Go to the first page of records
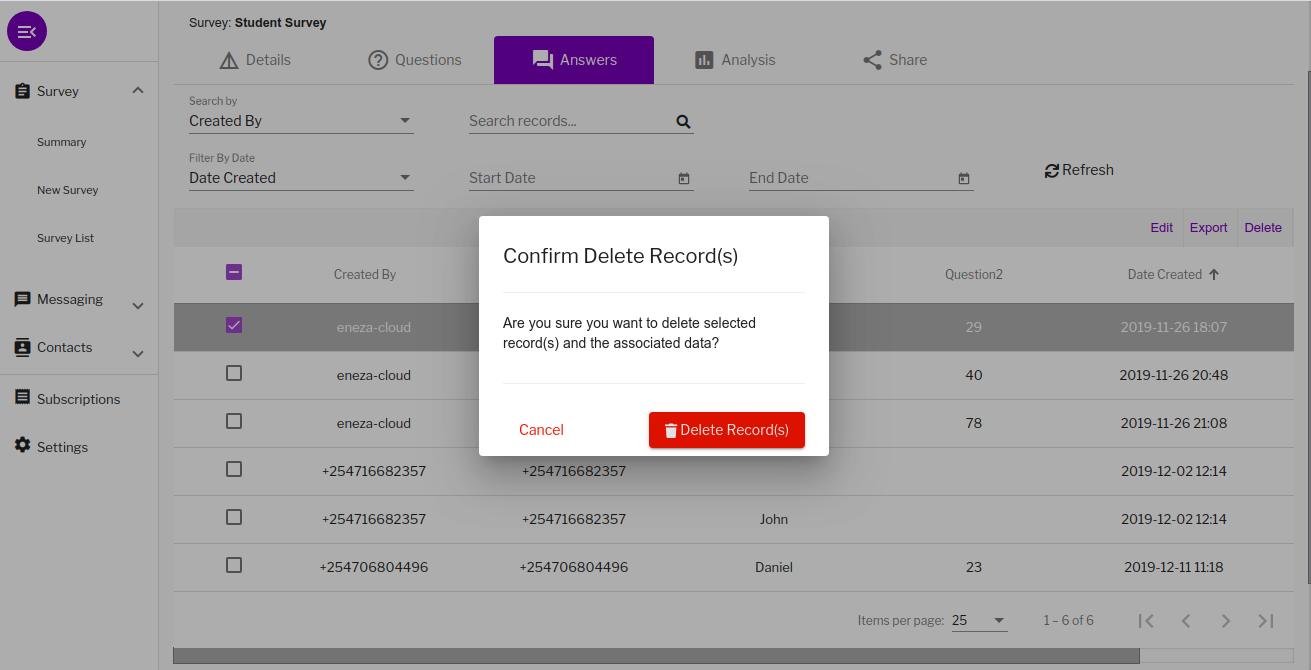This screenshot has width=1311, height=670. 1146,621
